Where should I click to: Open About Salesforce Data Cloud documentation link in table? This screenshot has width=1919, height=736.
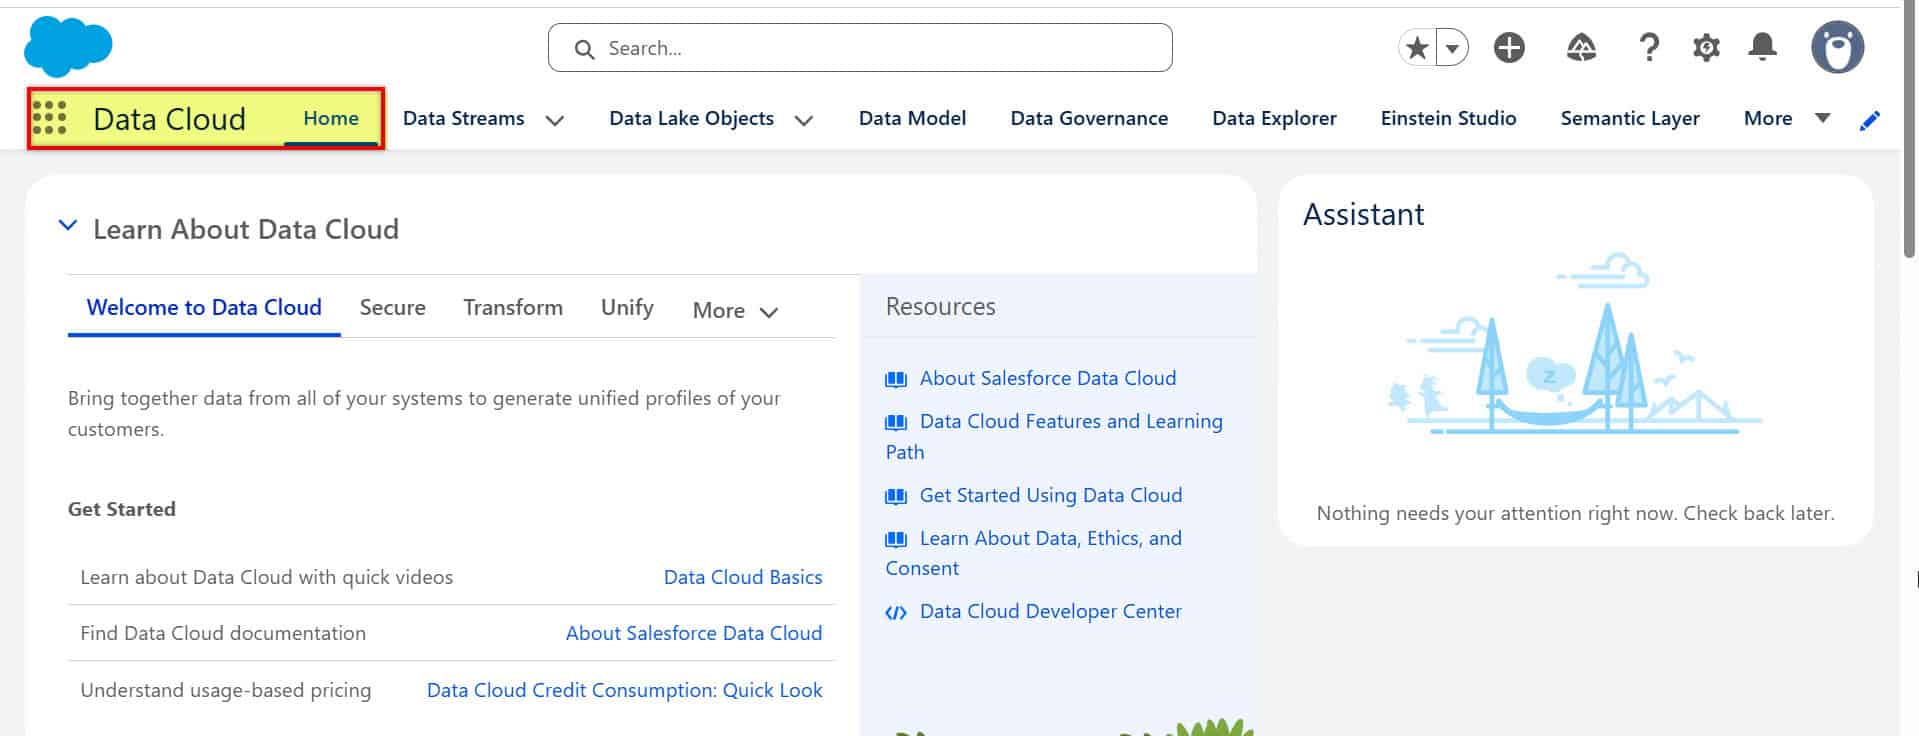point(694,633)
